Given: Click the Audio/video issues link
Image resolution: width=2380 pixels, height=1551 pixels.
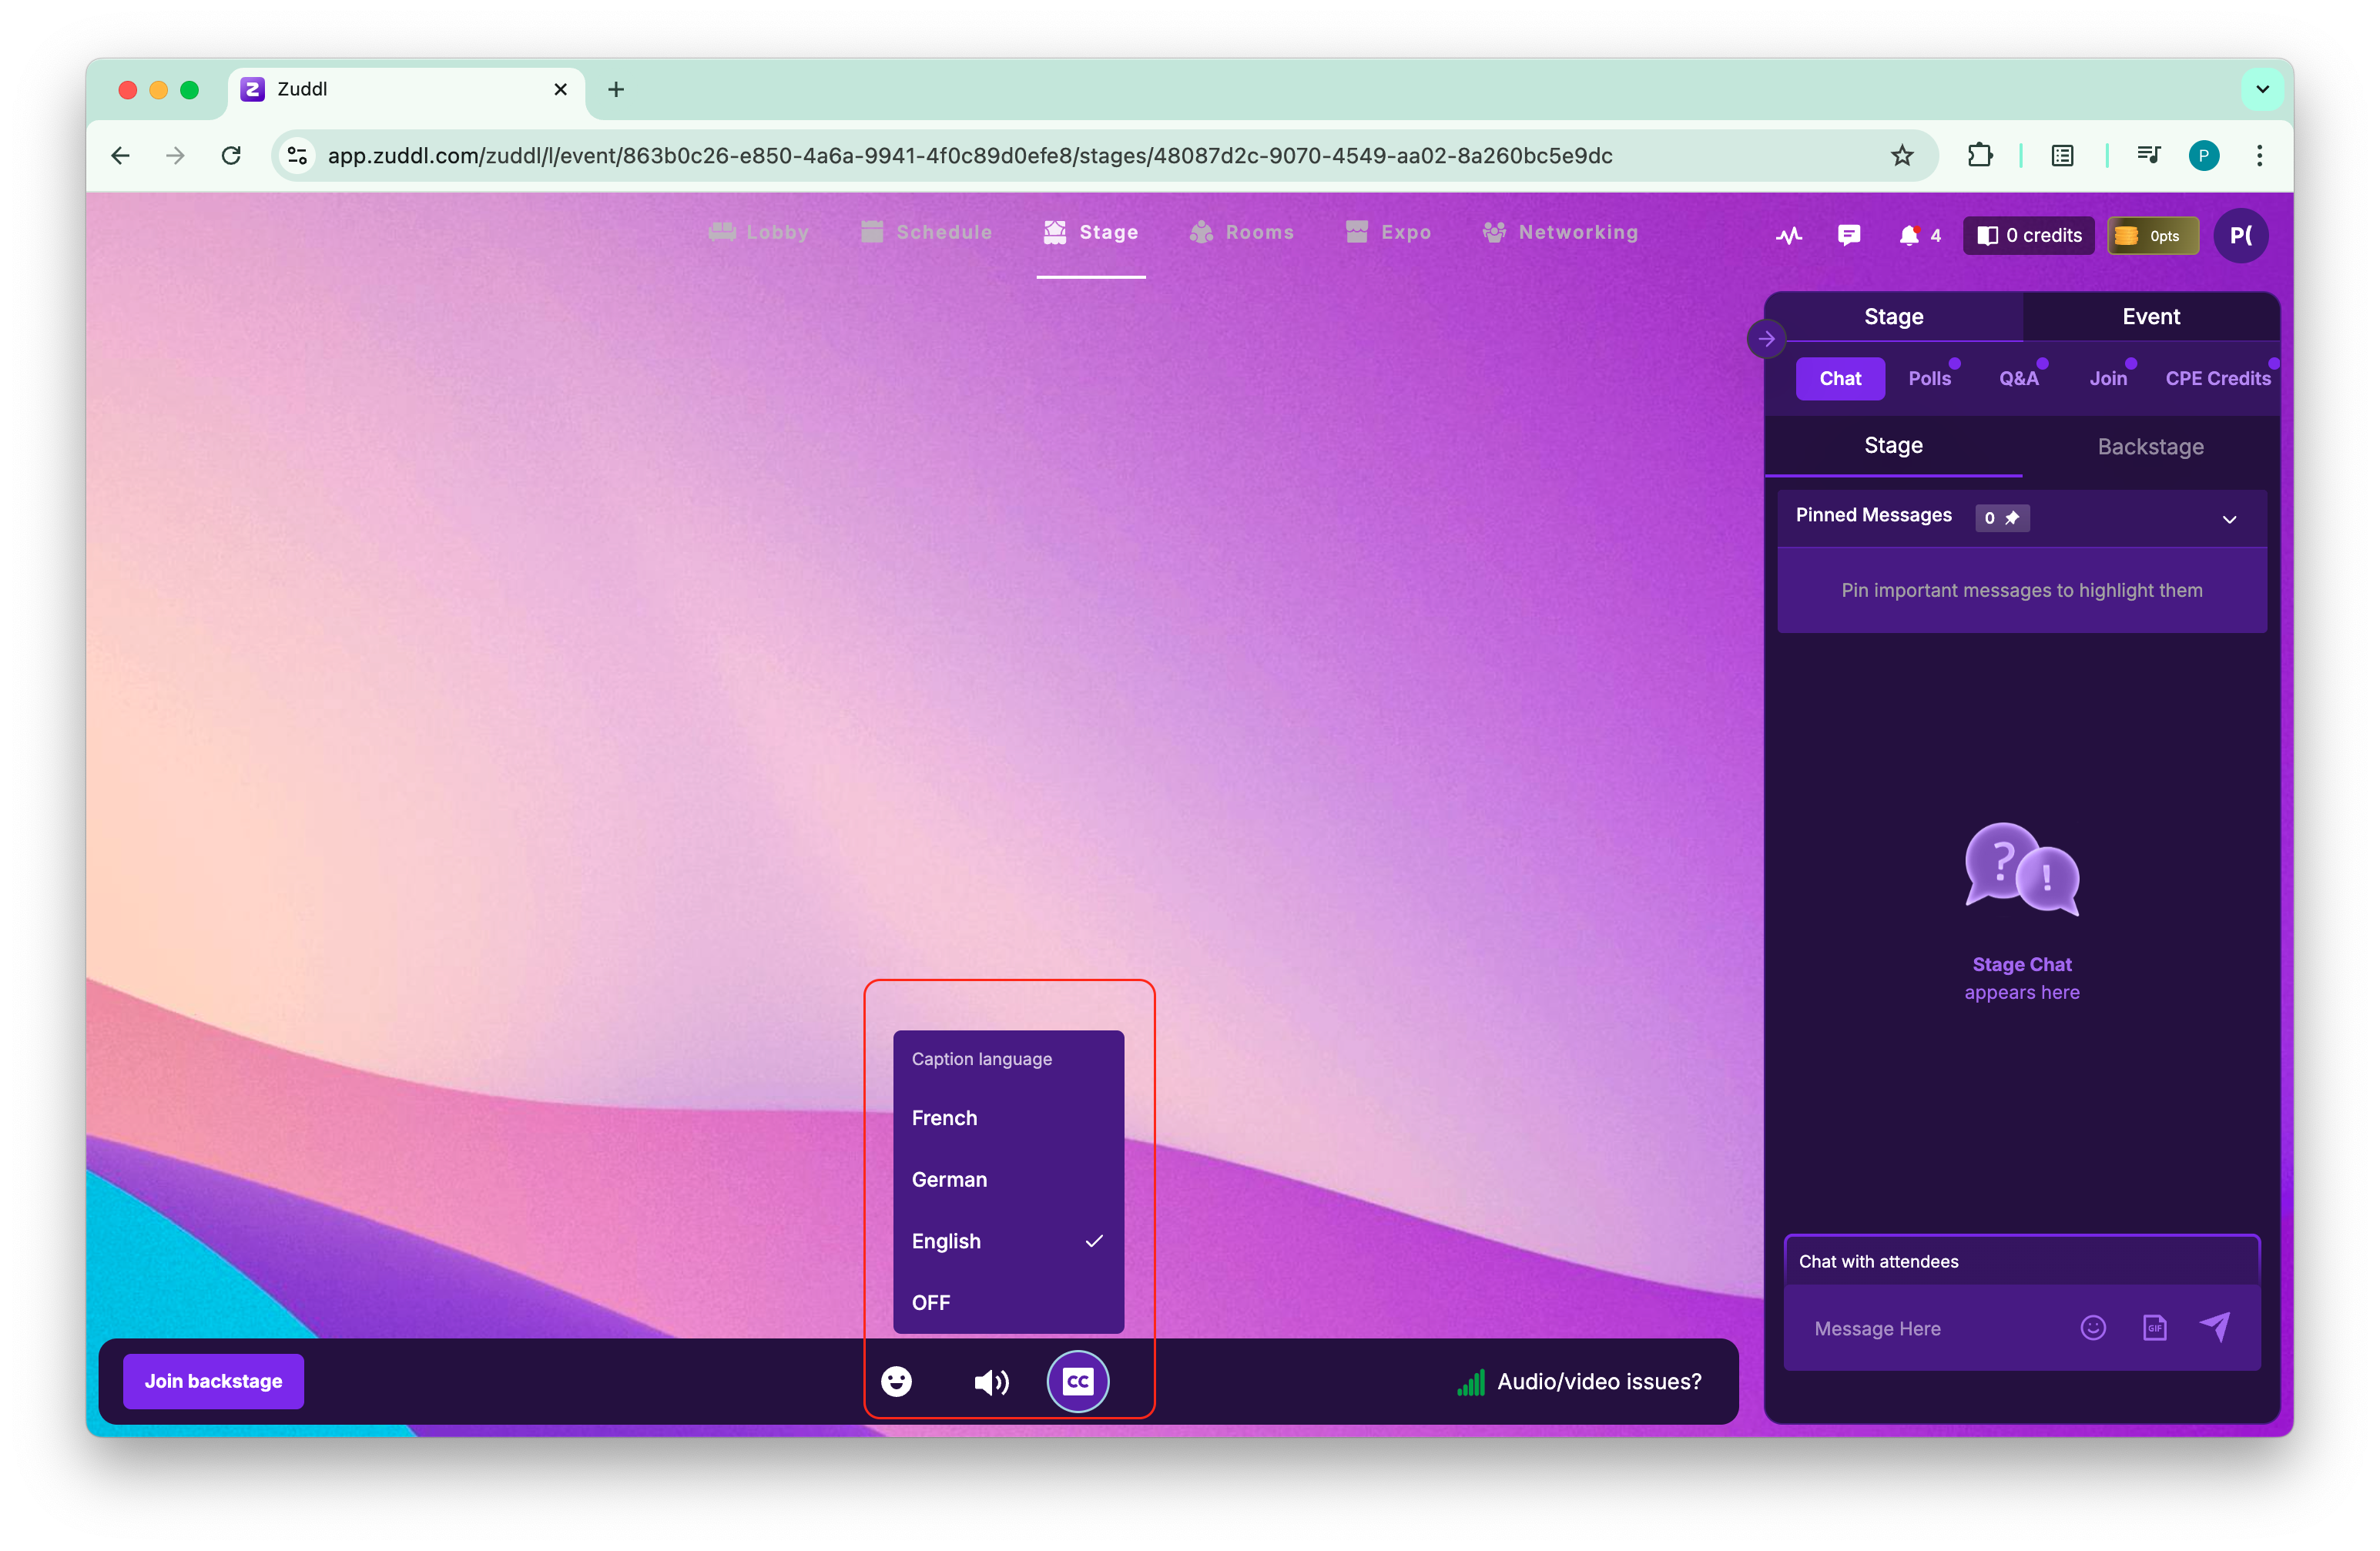Looking at the screenshot, I should tap(1598, 1381).
